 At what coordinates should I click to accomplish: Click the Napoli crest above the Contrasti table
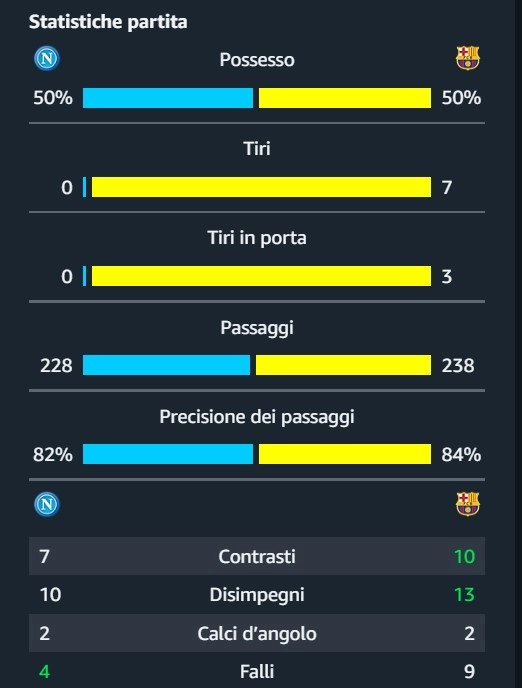click(x=47, y=504)
